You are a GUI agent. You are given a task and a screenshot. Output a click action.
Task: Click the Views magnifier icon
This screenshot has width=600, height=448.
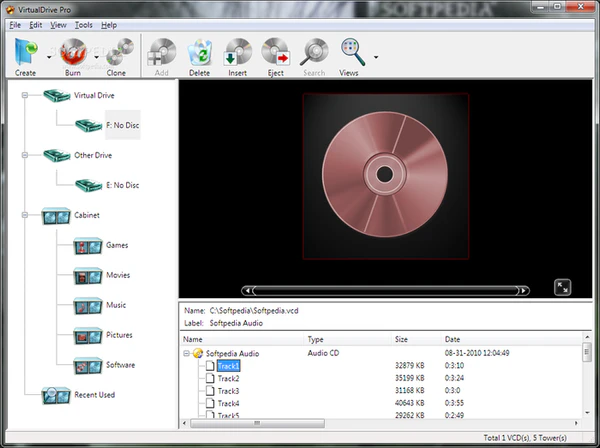350,51
